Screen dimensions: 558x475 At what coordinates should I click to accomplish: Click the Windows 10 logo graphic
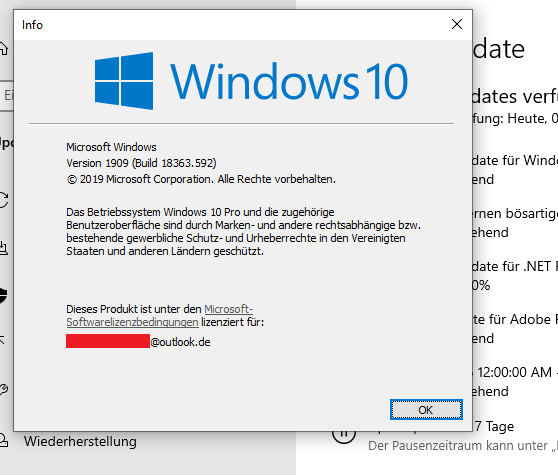pos(251,81)
